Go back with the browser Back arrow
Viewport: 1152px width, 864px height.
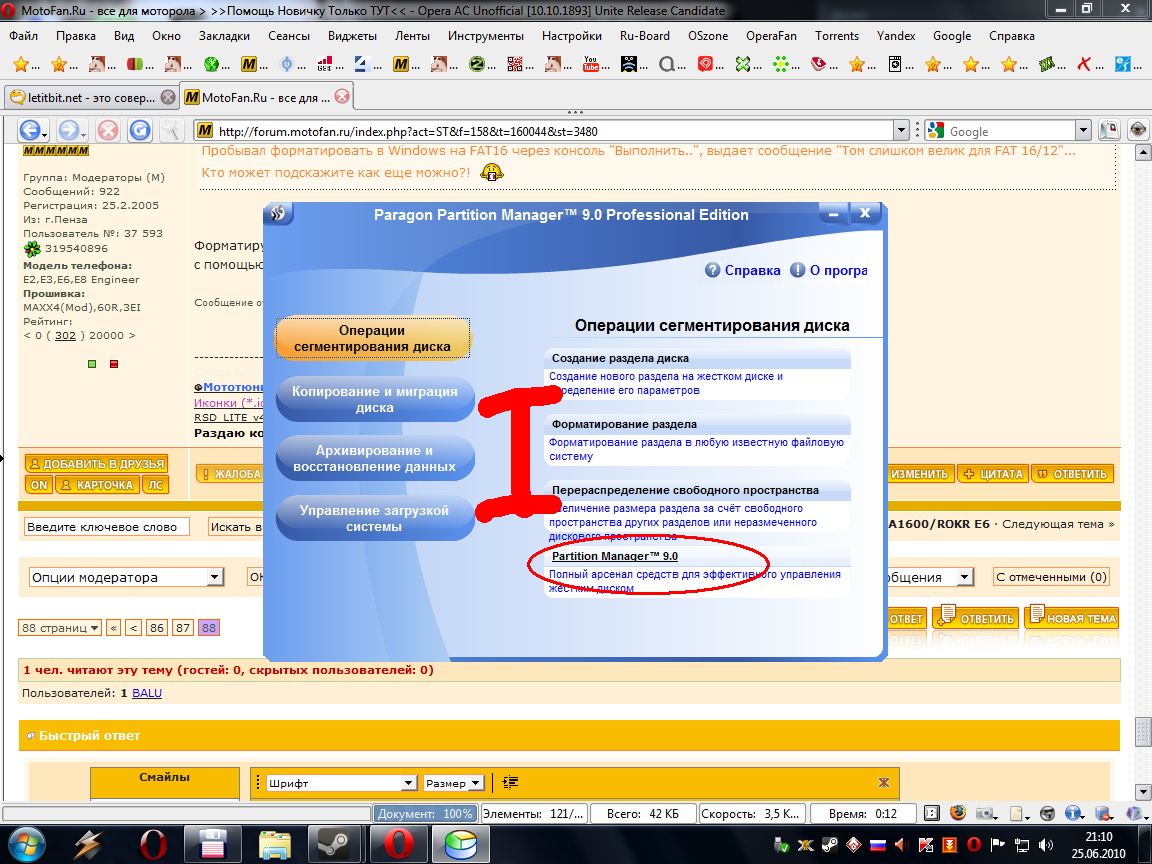tap(30, 131)
